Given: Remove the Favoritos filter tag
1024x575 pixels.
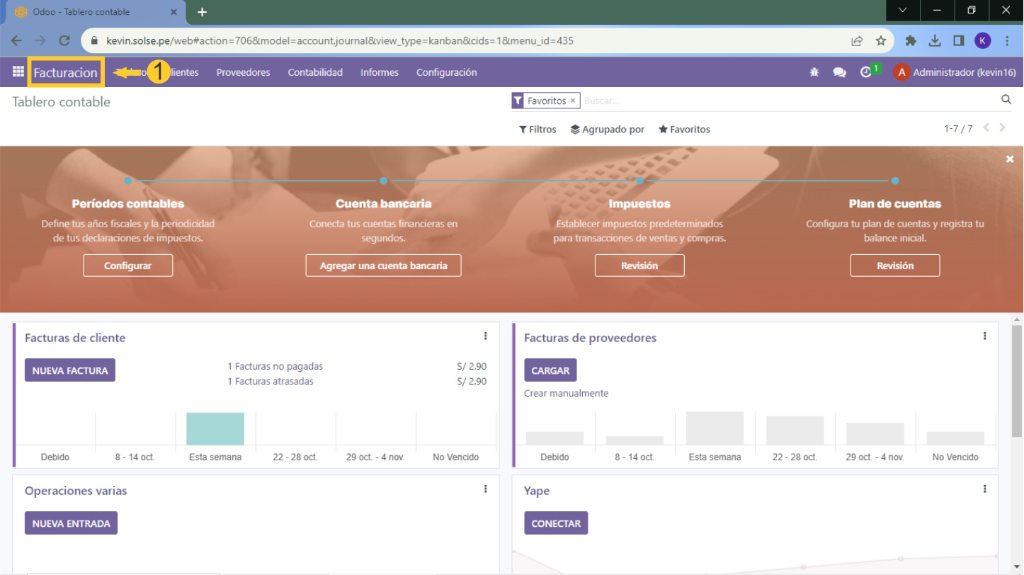Looking at the screenshot, I should 573,101.
